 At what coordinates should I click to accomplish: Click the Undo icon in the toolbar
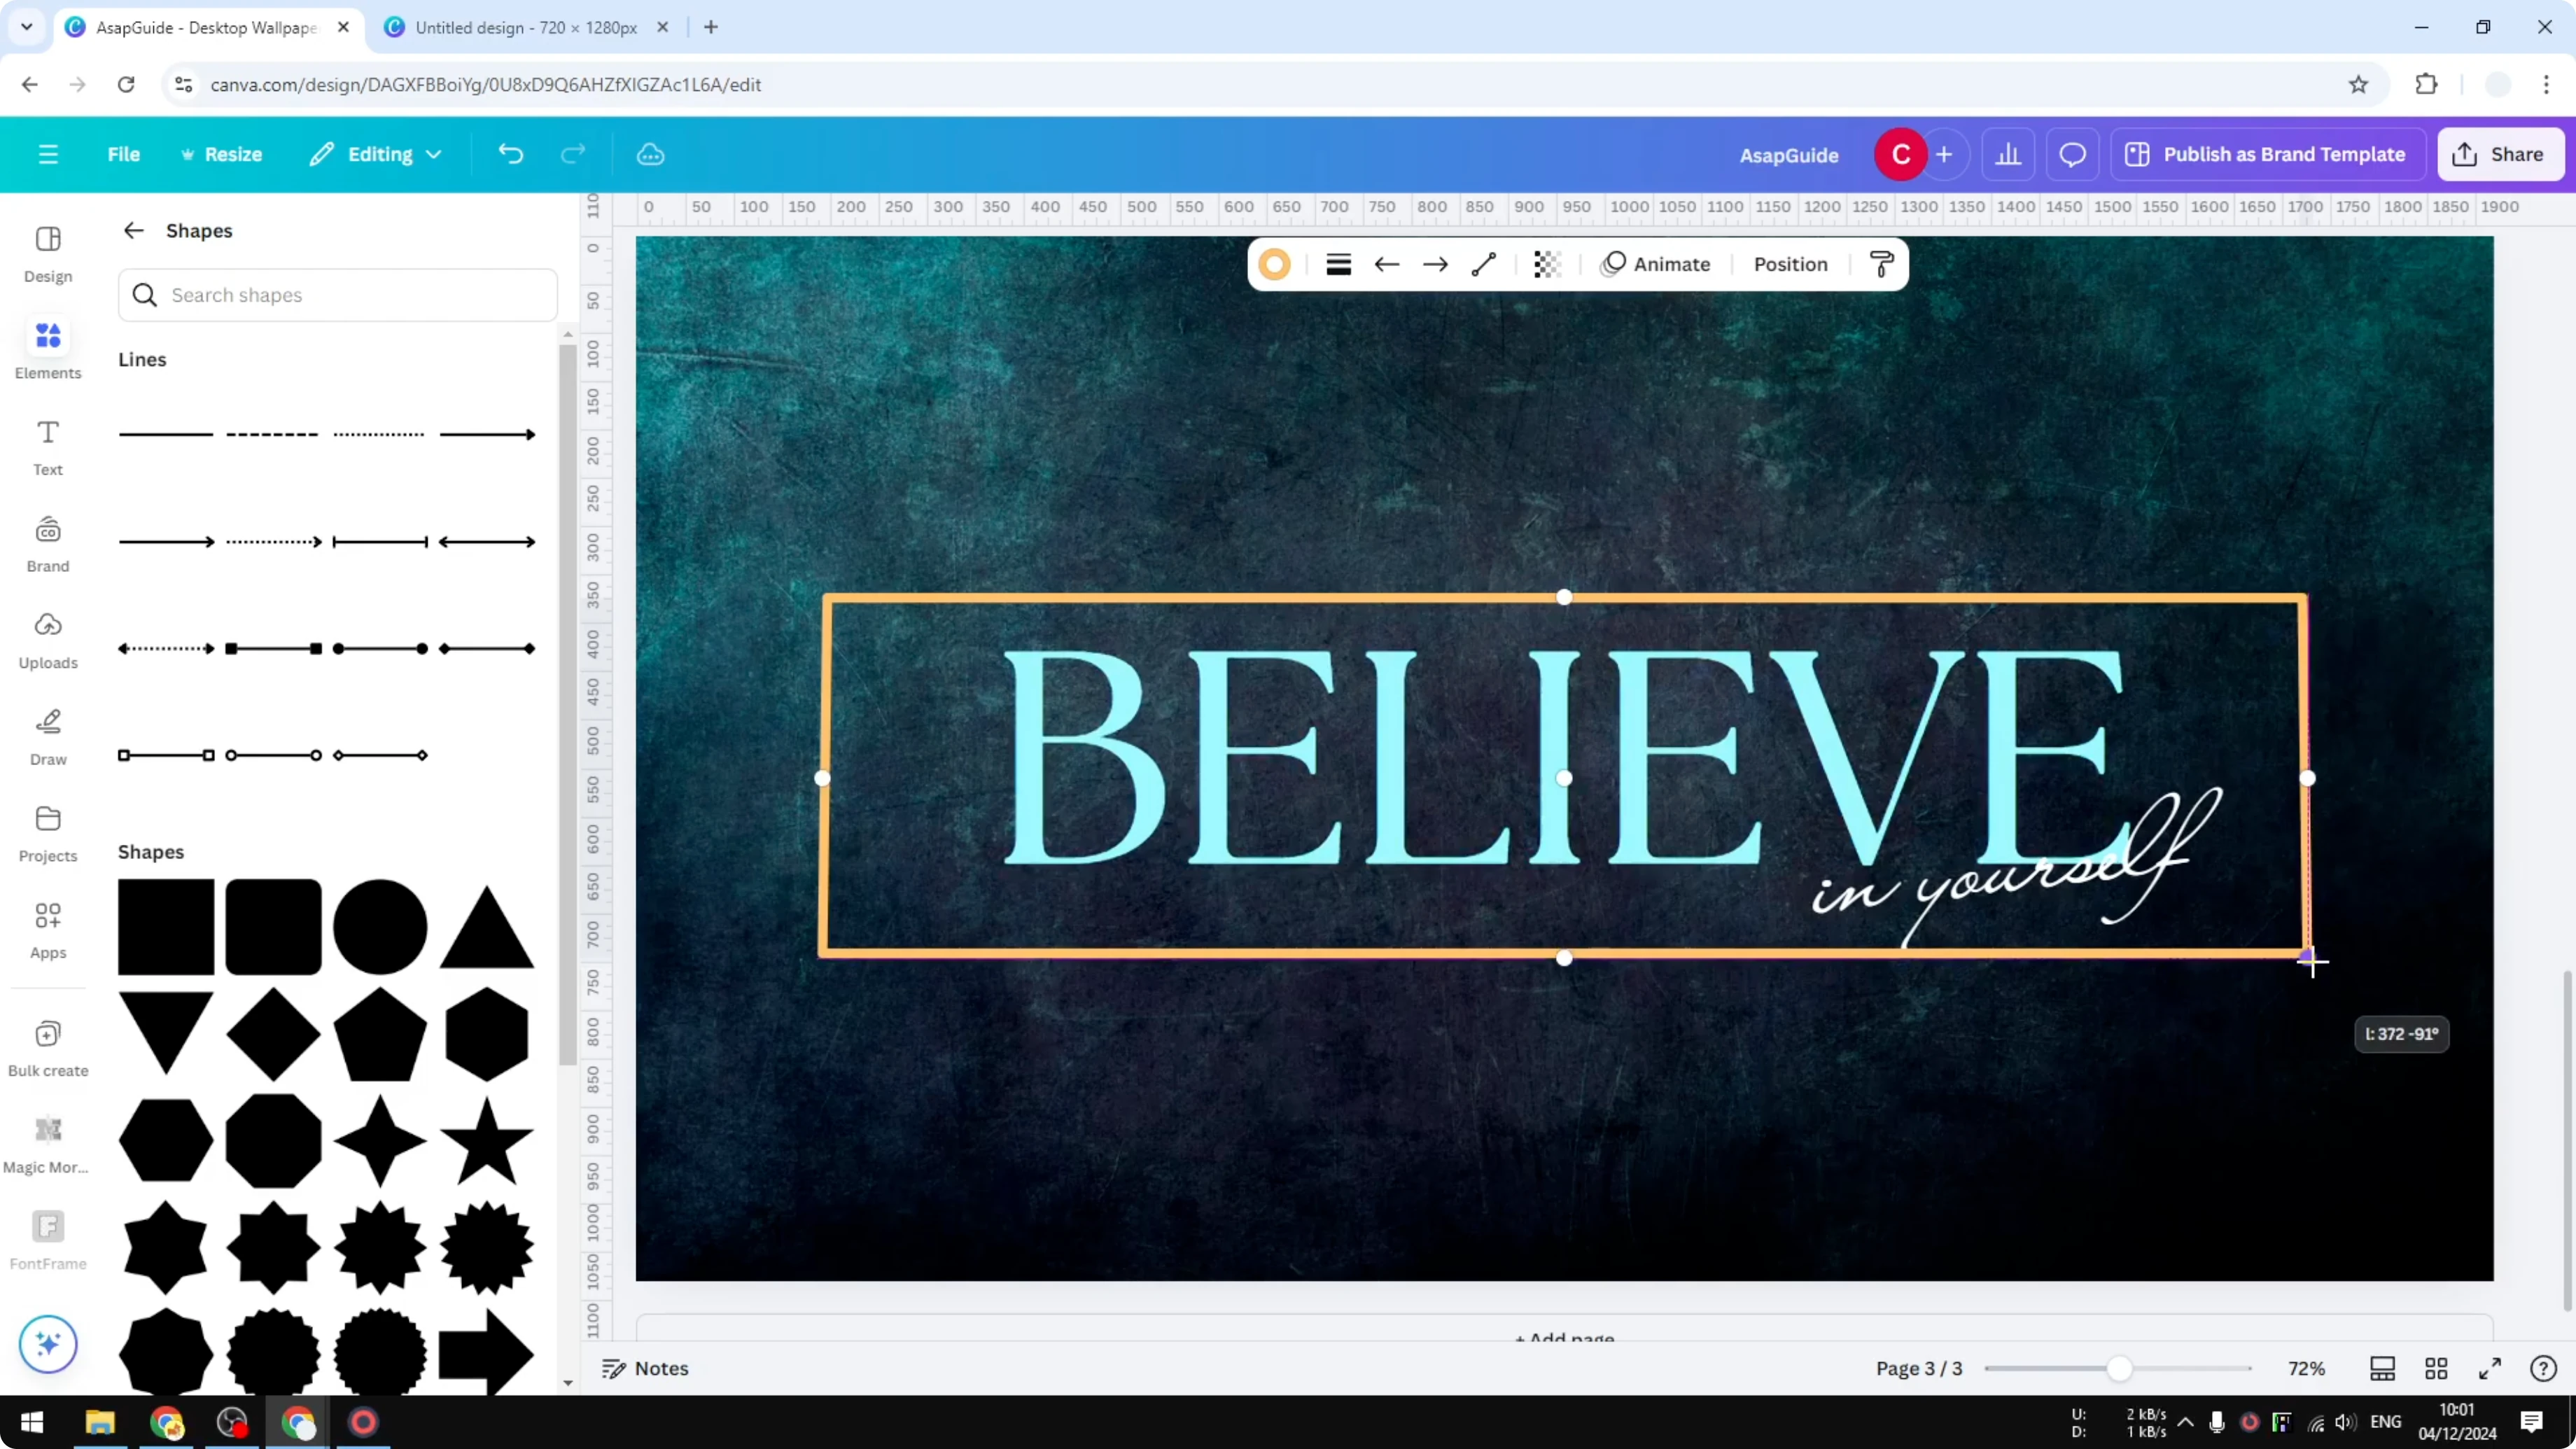[x=510, y=153]
